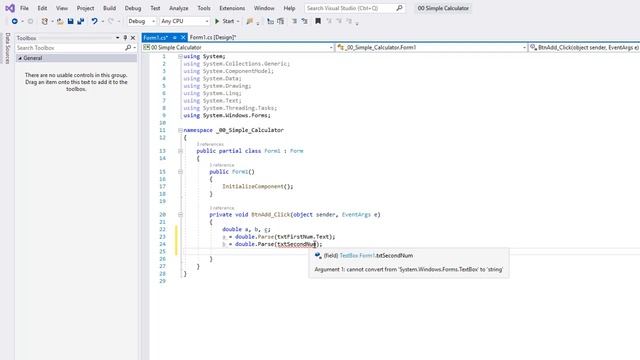Undo the last edit with the Undo icon
This screenshot has height=360, width=640.
click(x=94, y=21)
